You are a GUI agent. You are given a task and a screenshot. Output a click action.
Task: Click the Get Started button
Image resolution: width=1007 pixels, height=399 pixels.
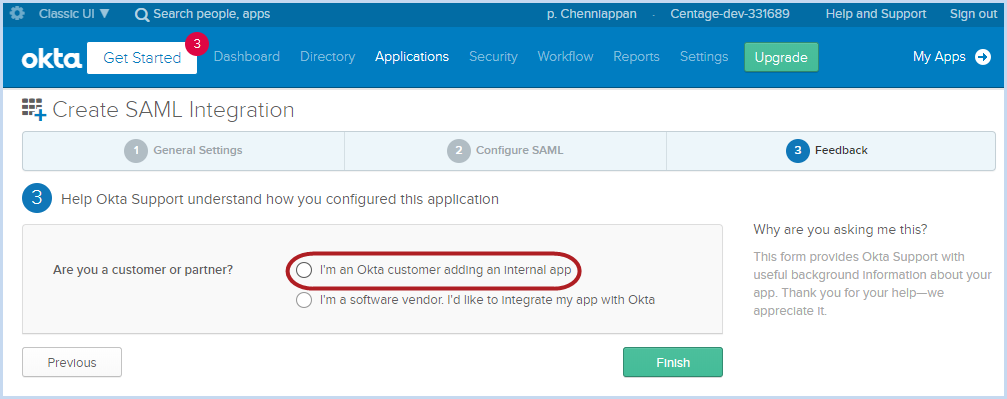(x=142, y=58)
